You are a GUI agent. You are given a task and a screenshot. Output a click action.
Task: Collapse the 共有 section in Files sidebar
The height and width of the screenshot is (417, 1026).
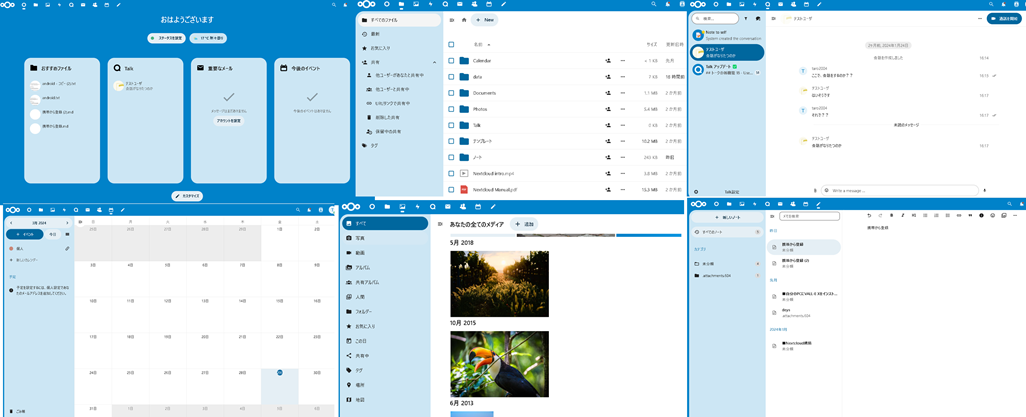(x=434, y=62)
